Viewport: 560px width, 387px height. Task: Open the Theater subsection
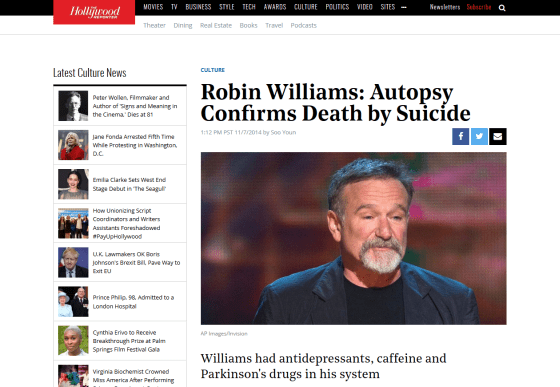tap(154, 25)
